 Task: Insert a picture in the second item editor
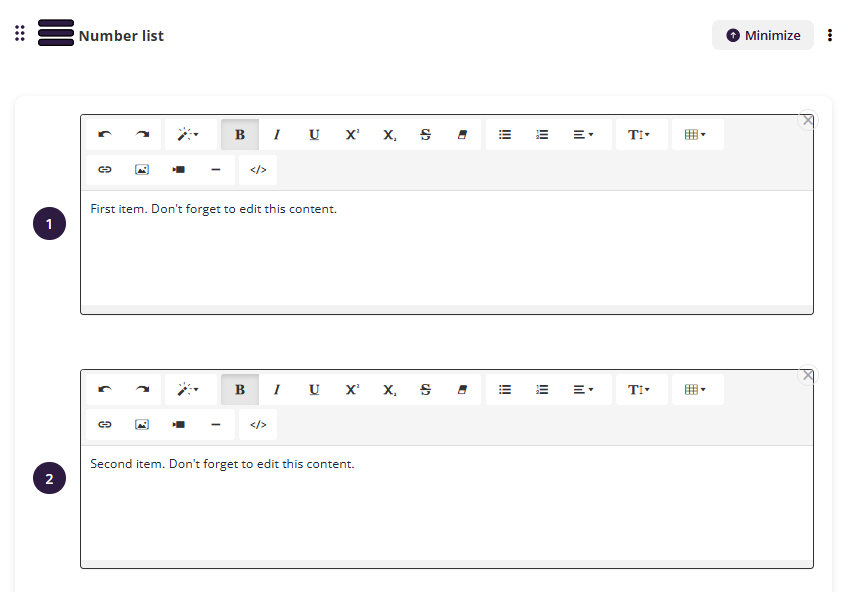[142, 424]
